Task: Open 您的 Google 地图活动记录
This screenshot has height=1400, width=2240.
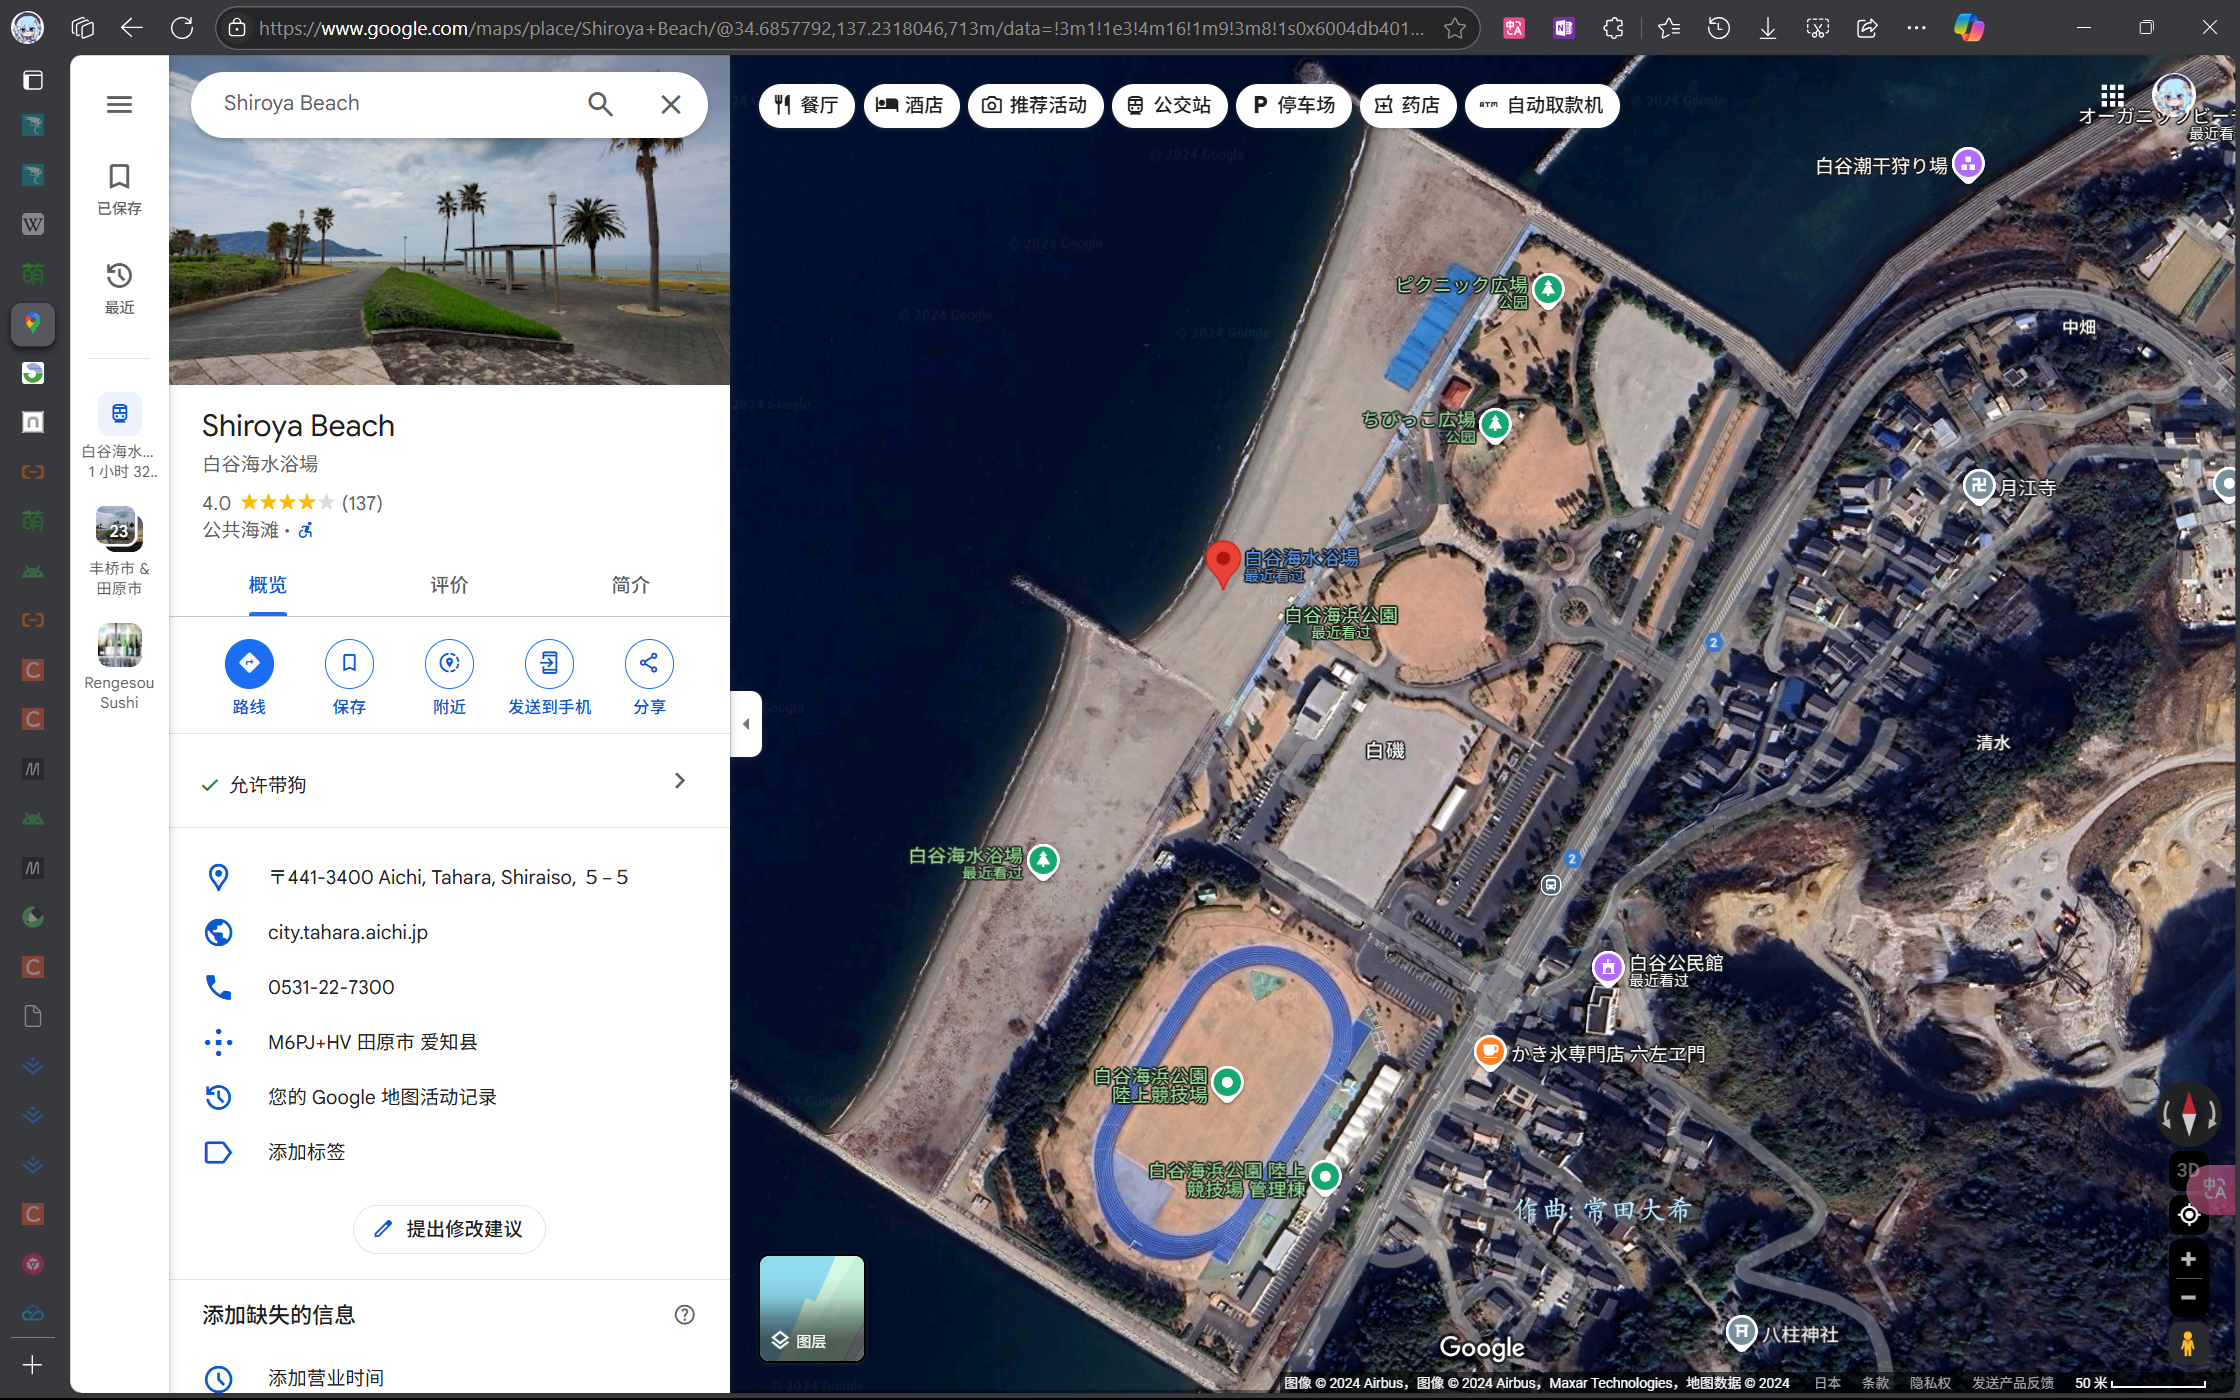Action: pyautogui.click(x=382, y=1097)
